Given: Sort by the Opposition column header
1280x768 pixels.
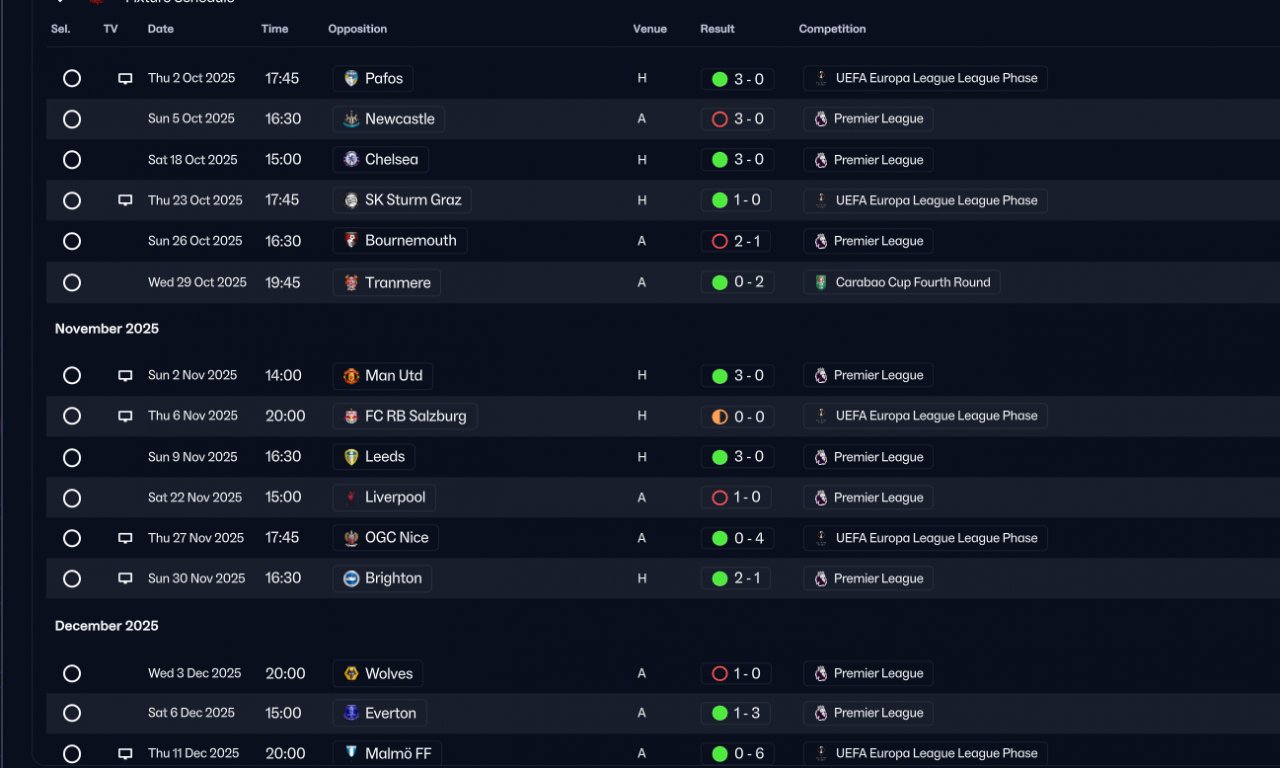Looking at the screenshot, I should pos(357,29).
